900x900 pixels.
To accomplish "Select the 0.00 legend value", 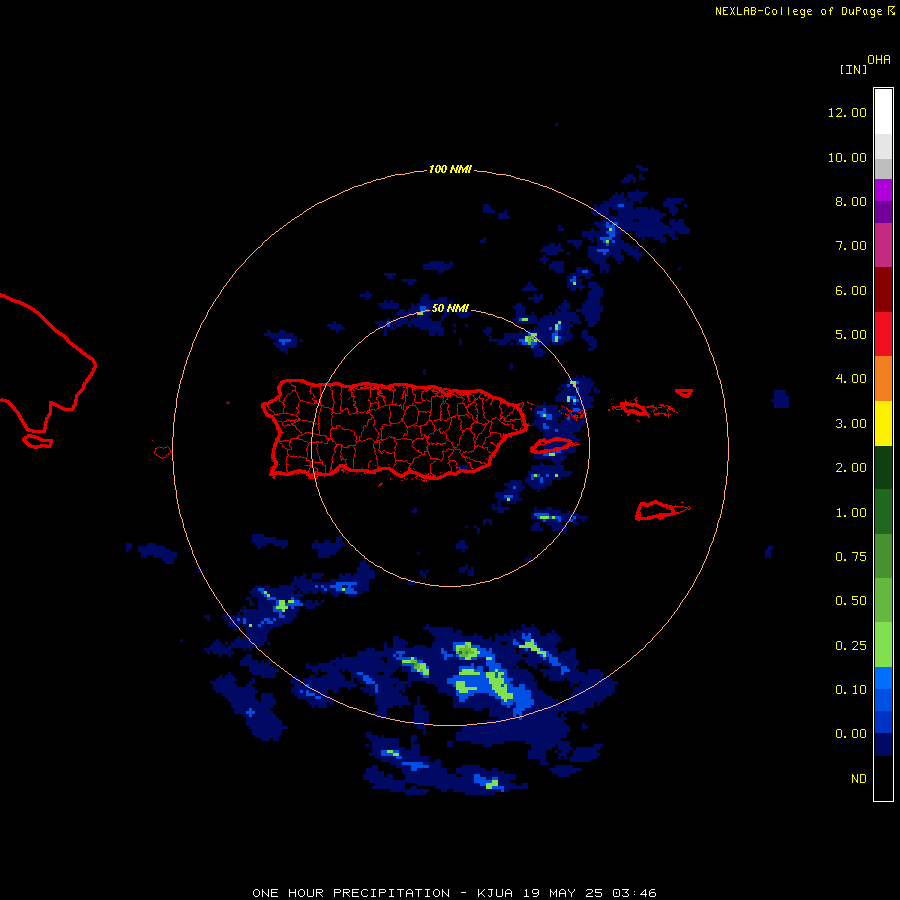I will [851, 734].
